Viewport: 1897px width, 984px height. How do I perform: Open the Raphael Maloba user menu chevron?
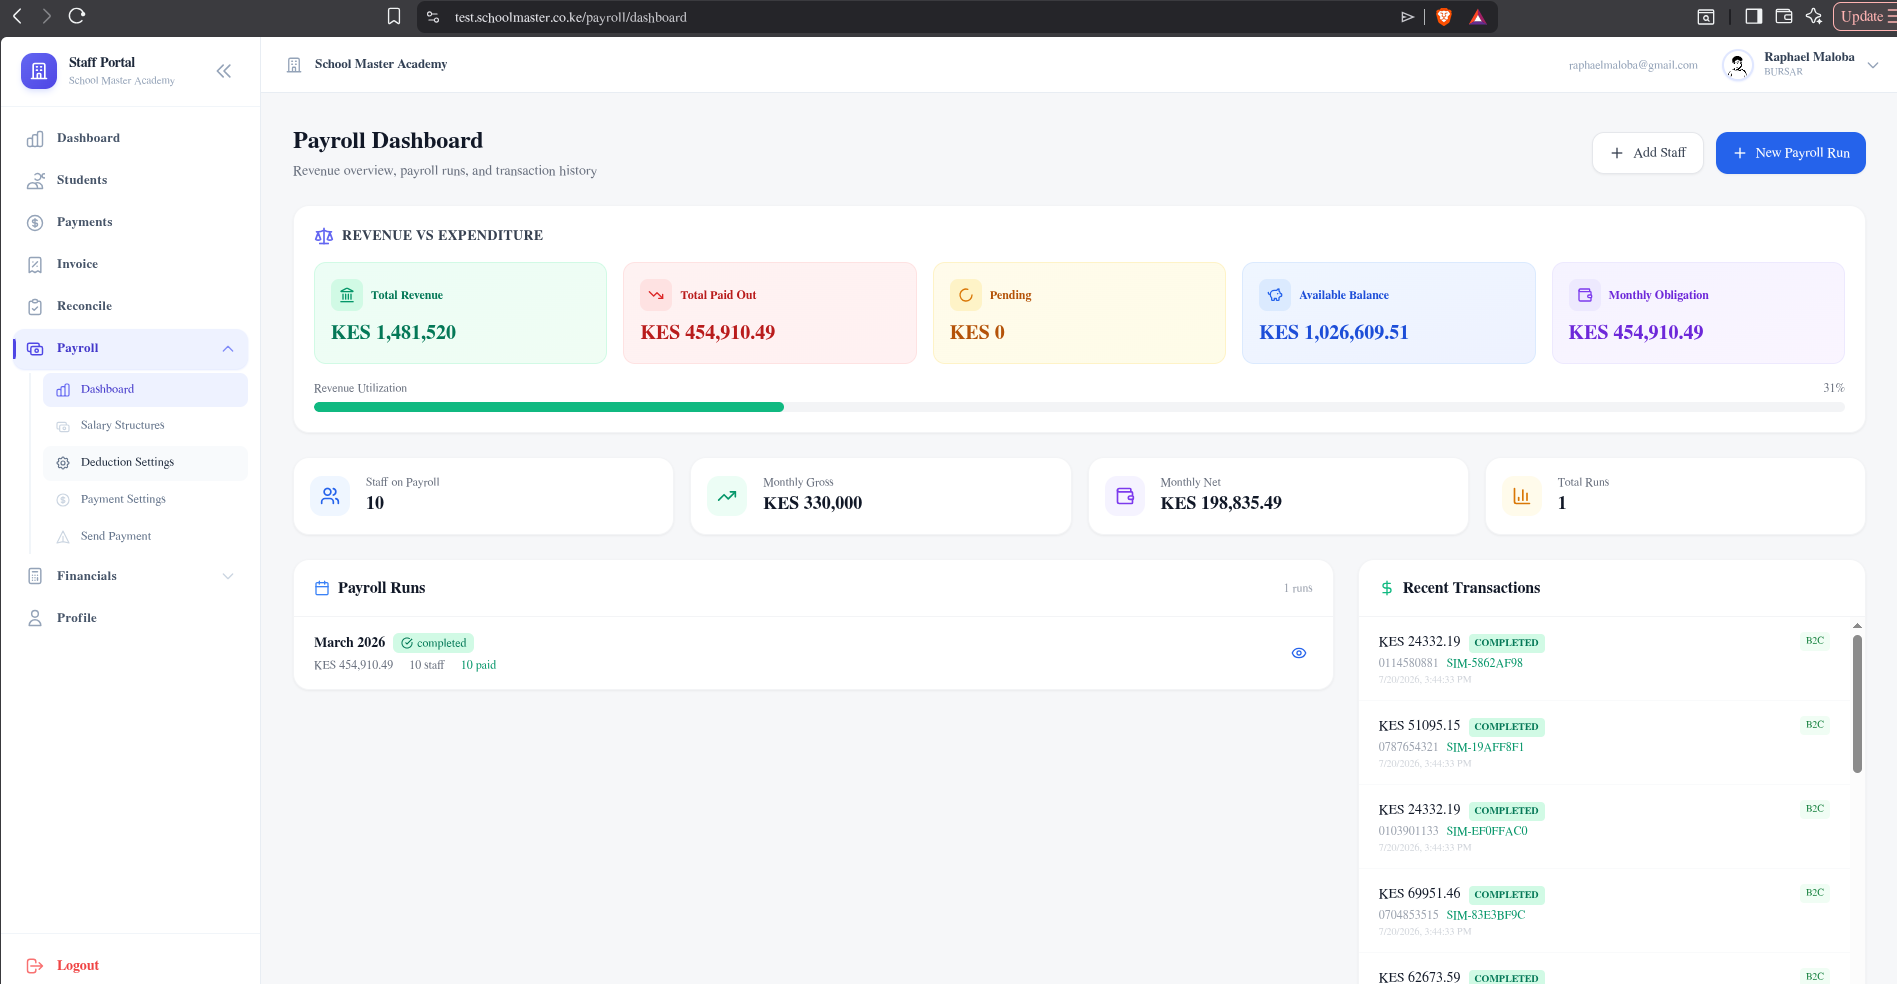click(x=1873, y=65)
